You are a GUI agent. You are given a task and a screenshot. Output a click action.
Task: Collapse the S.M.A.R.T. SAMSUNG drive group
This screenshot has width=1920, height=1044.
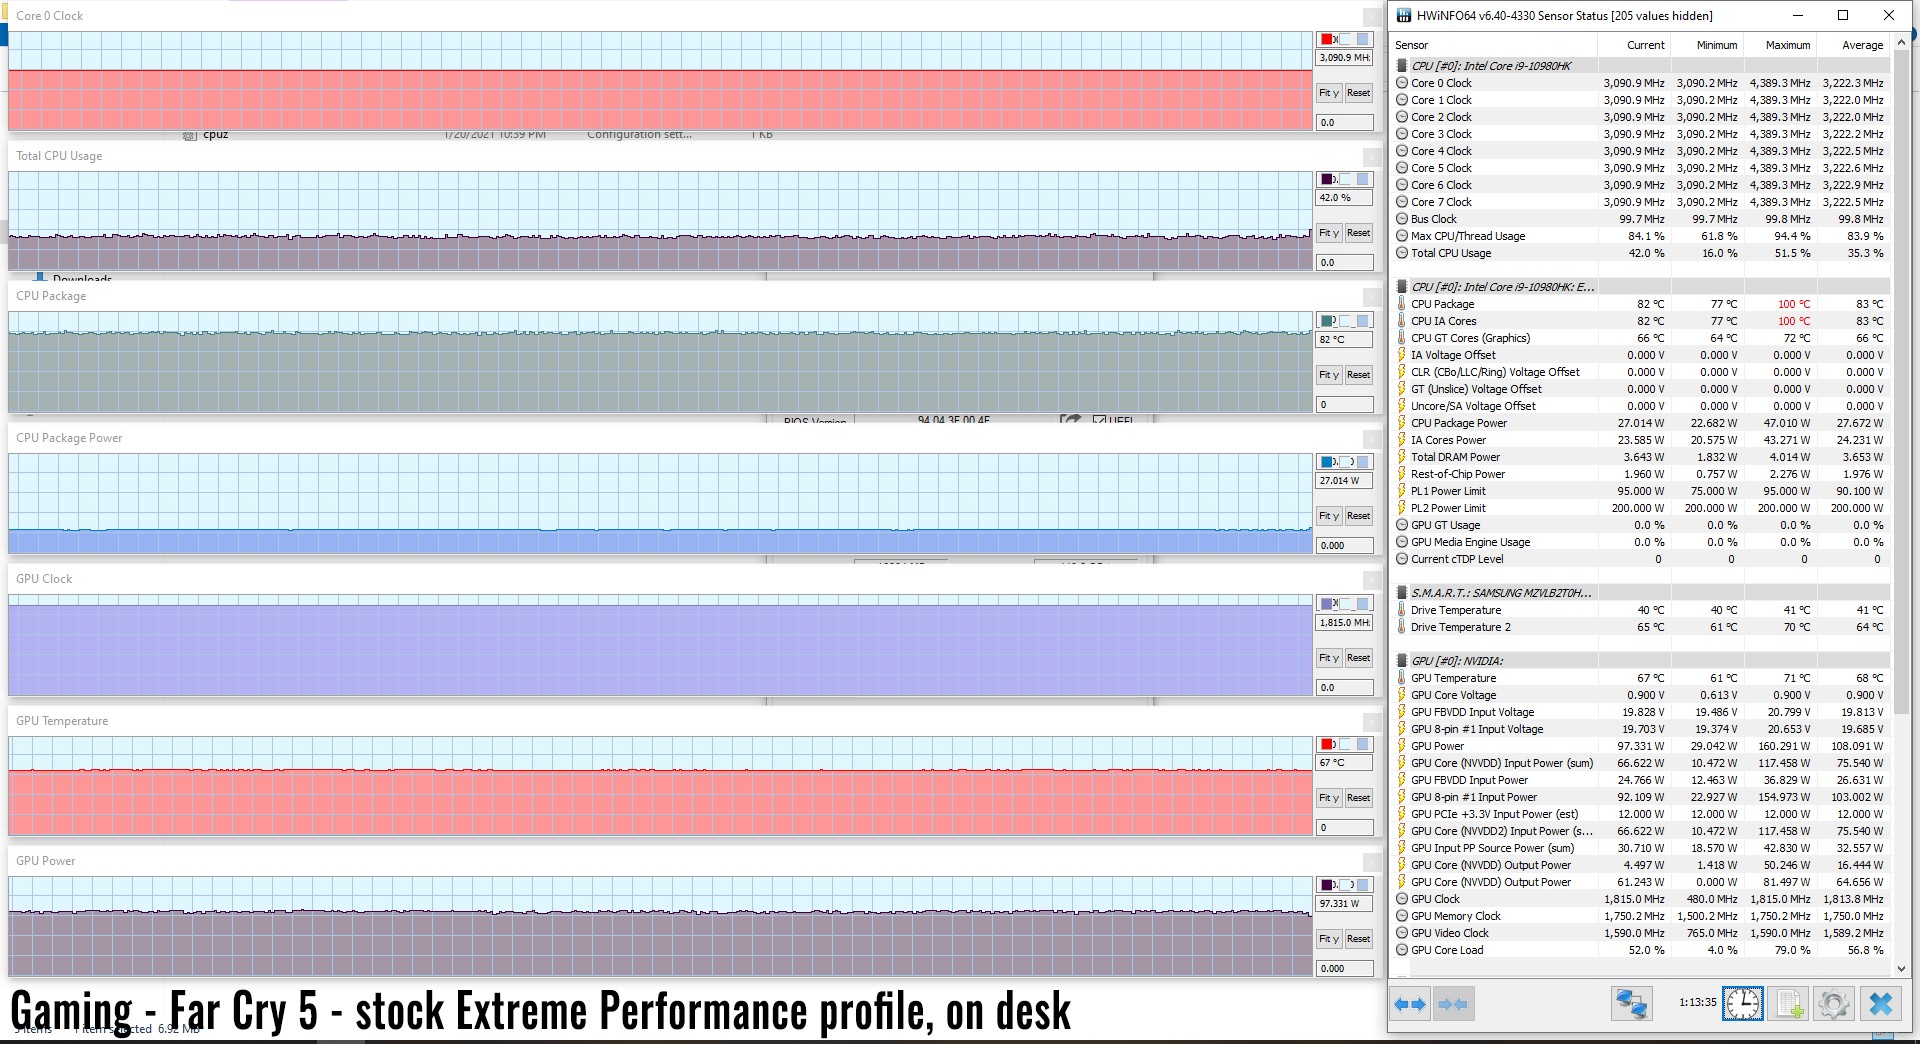(1402, 593)
